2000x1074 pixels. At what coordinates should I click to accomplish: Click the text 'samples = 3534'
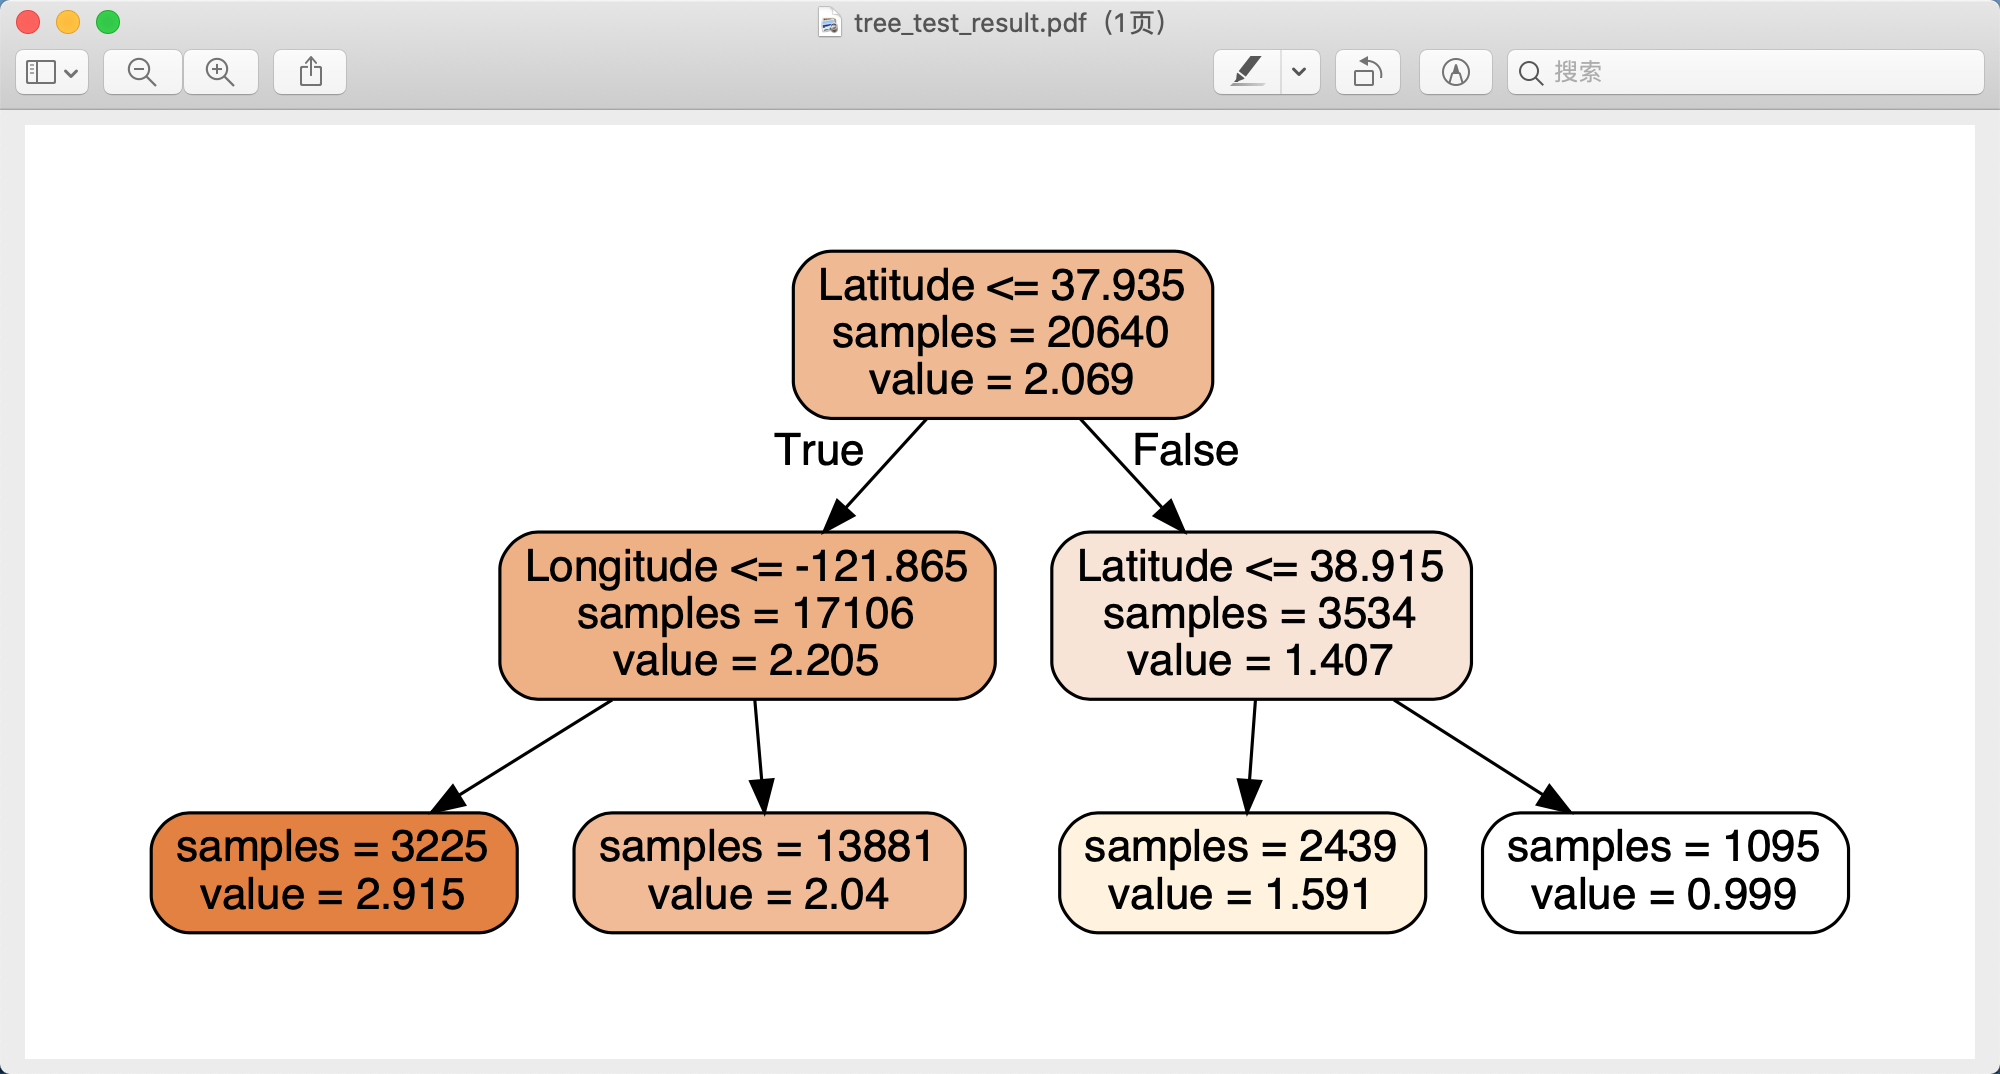[1259, 614]
